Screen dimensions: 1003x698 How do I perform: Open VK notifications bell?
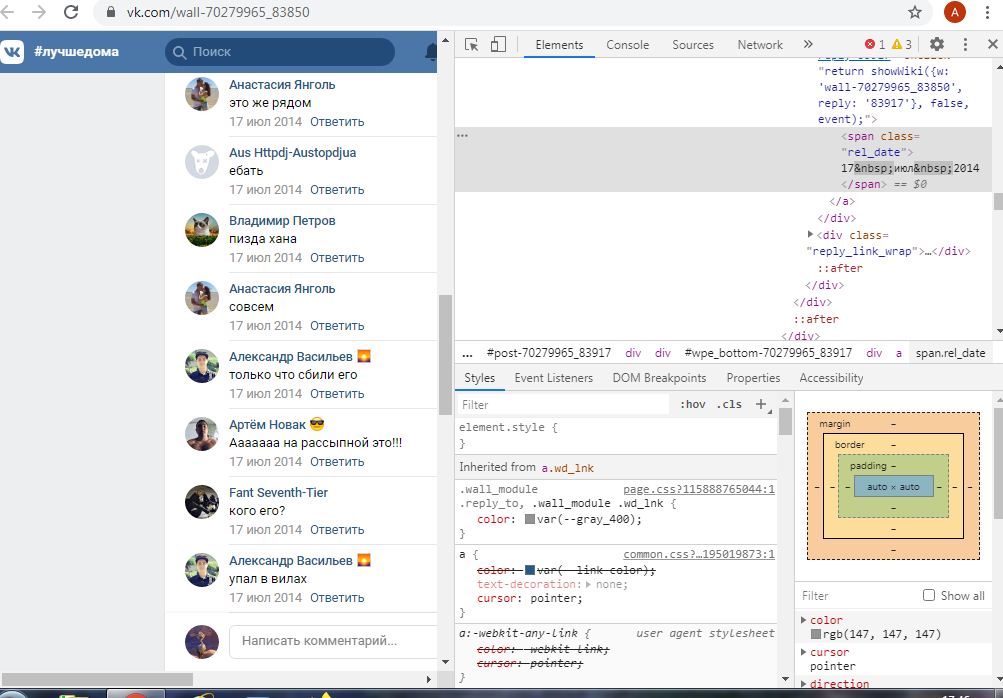[432, 52]
